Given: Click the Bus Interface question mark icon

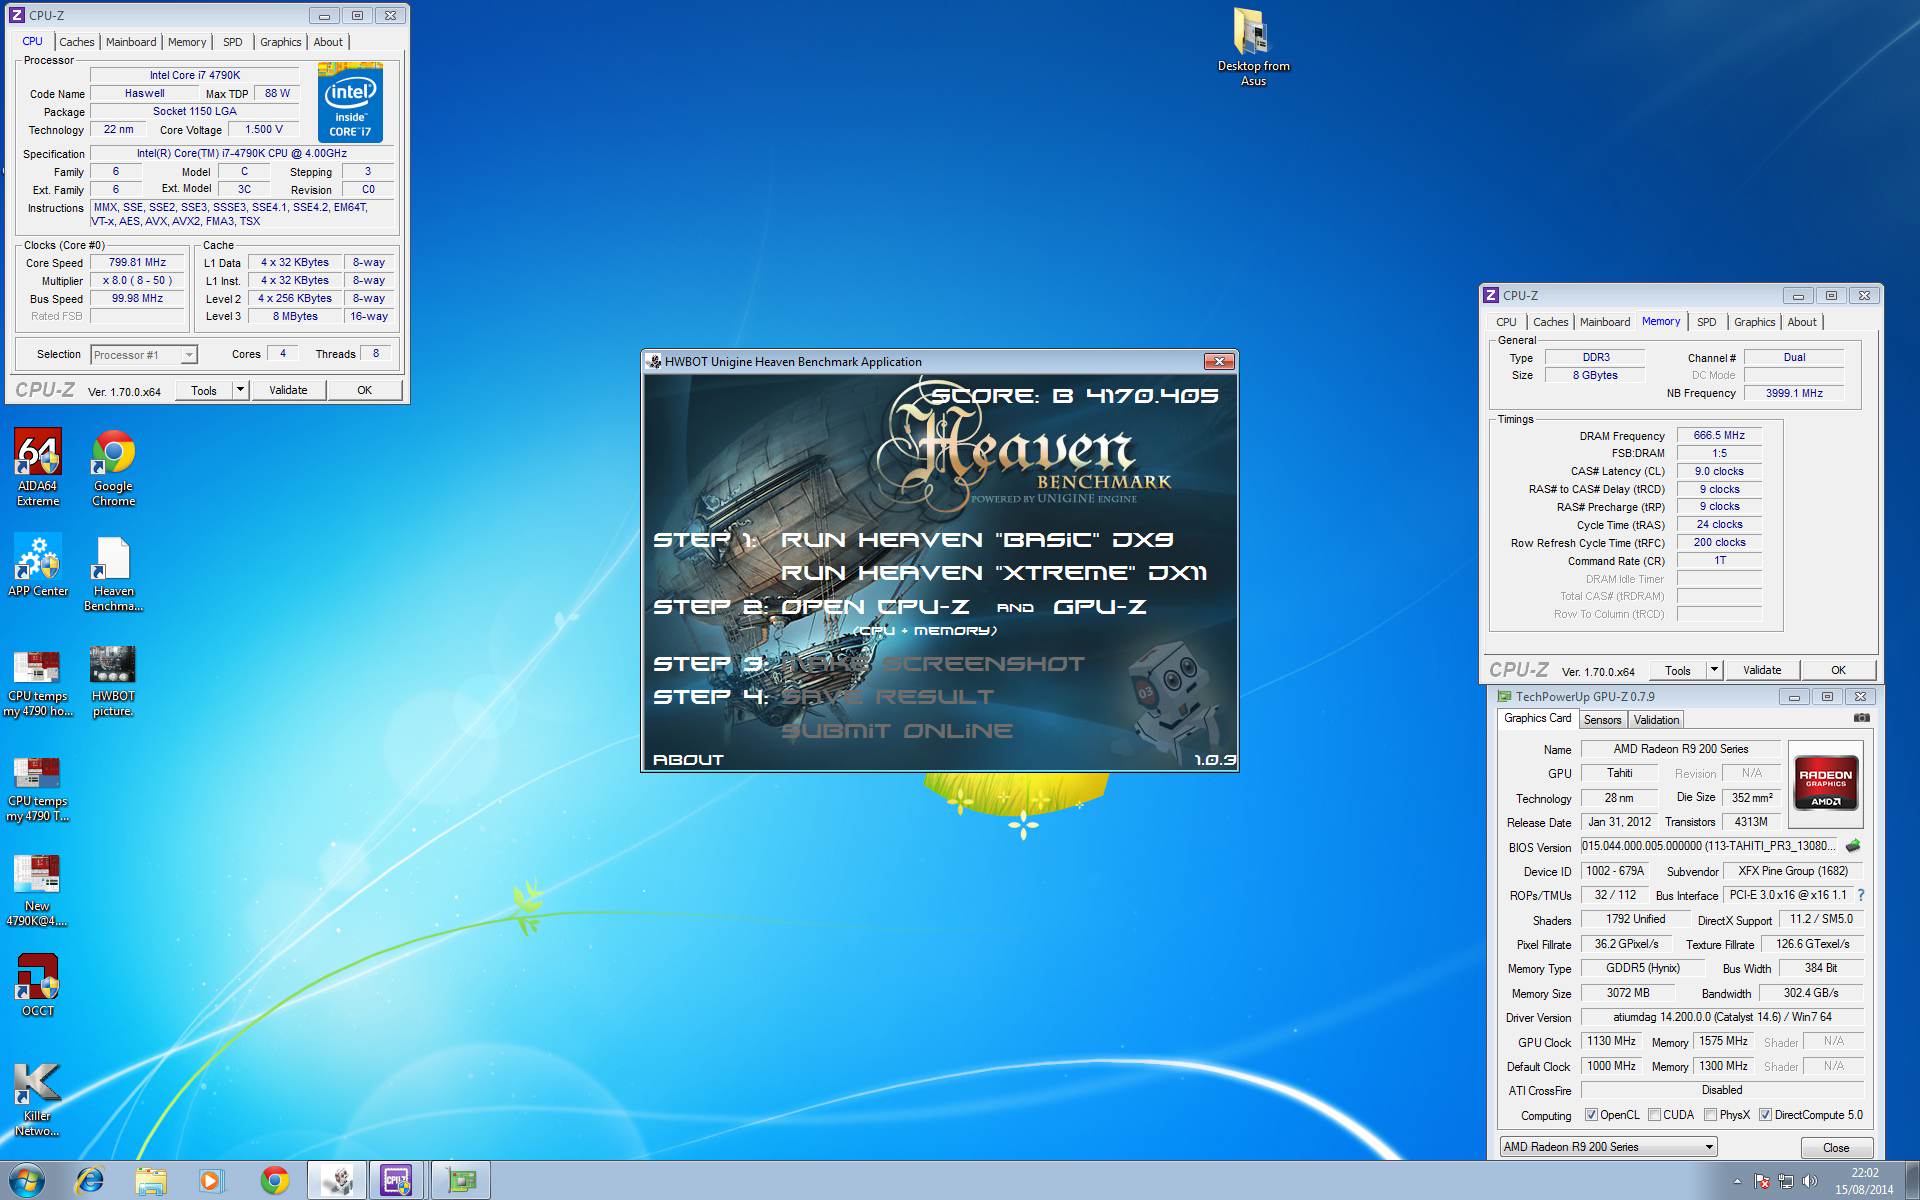Looking at the screenshot, I should click(1861, 895).
